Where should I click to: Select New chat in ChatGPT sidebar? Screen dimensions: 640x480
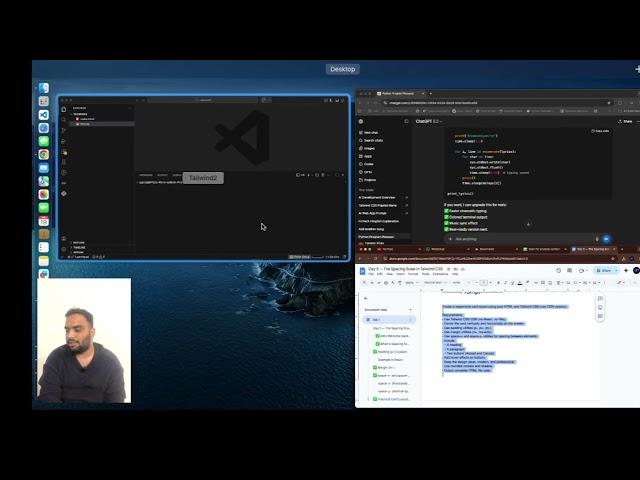coord(371,132)
